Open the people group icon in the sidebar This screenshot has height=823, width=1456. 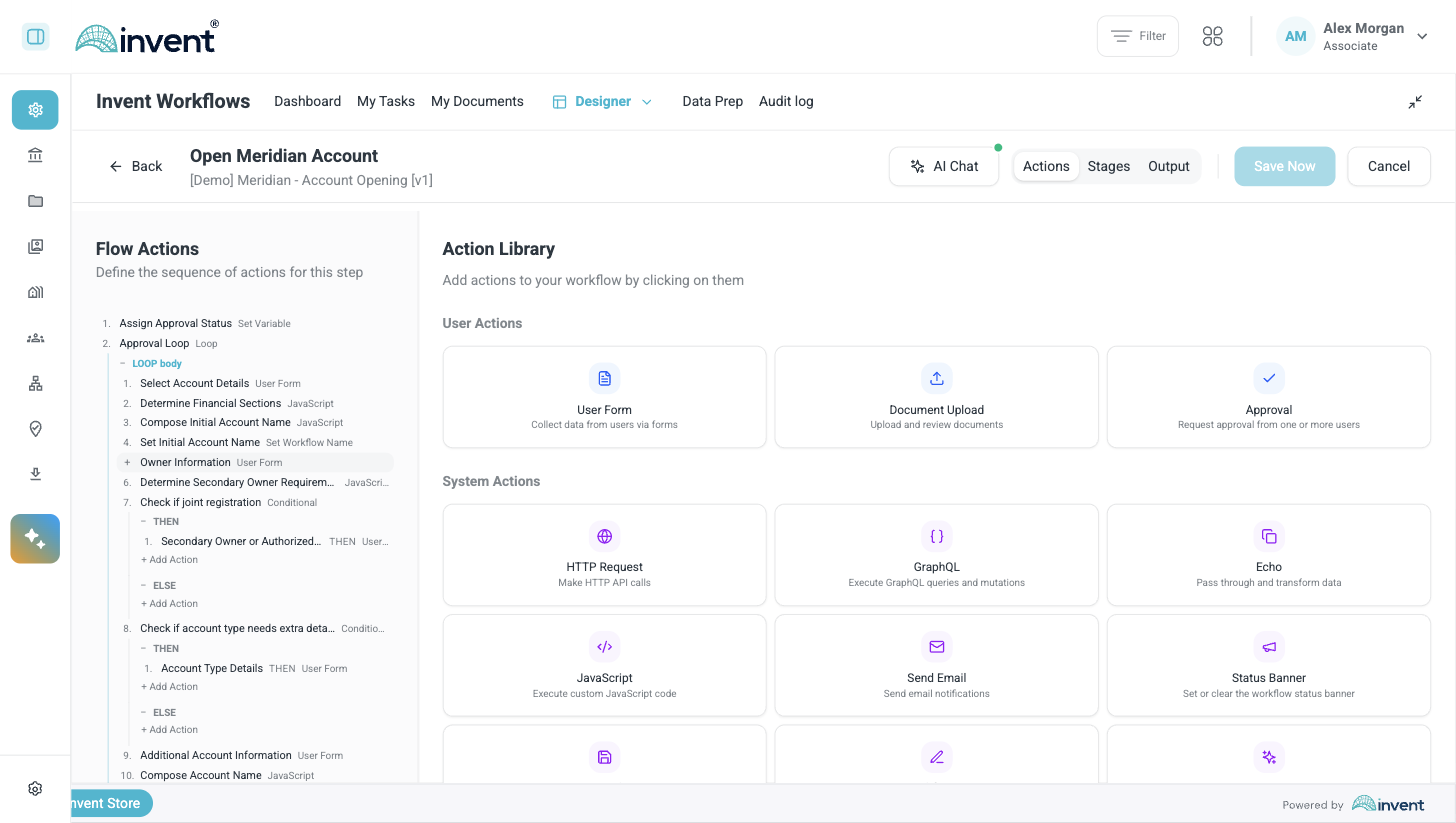pos(36,338)
